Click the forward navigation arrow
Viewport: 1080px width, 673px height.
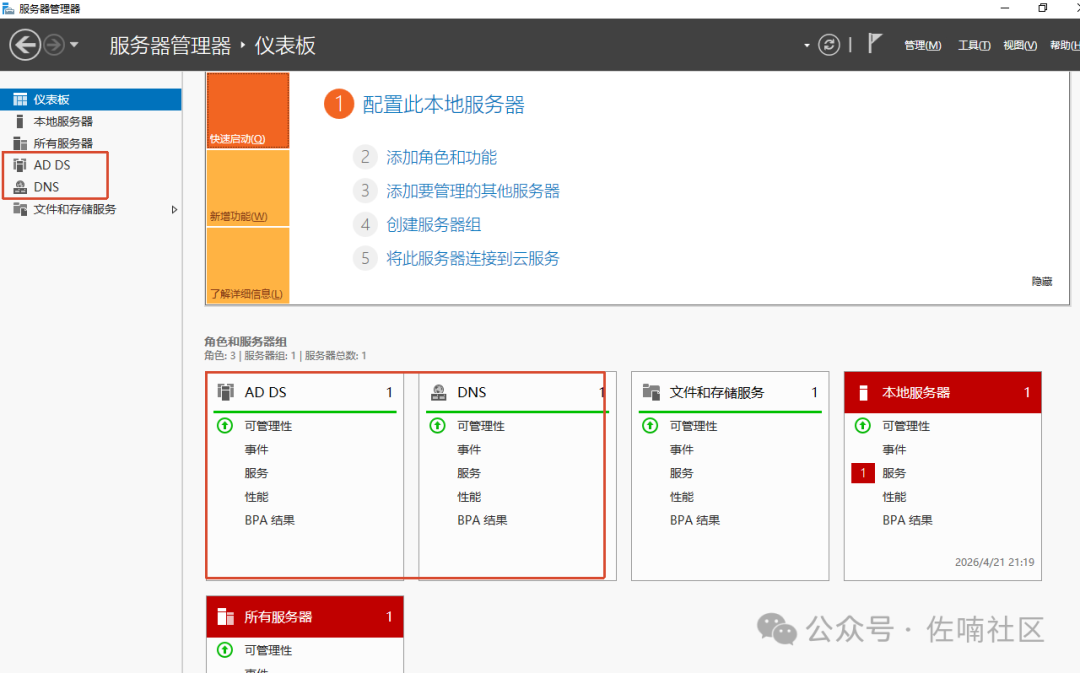(x=54, y=45)
